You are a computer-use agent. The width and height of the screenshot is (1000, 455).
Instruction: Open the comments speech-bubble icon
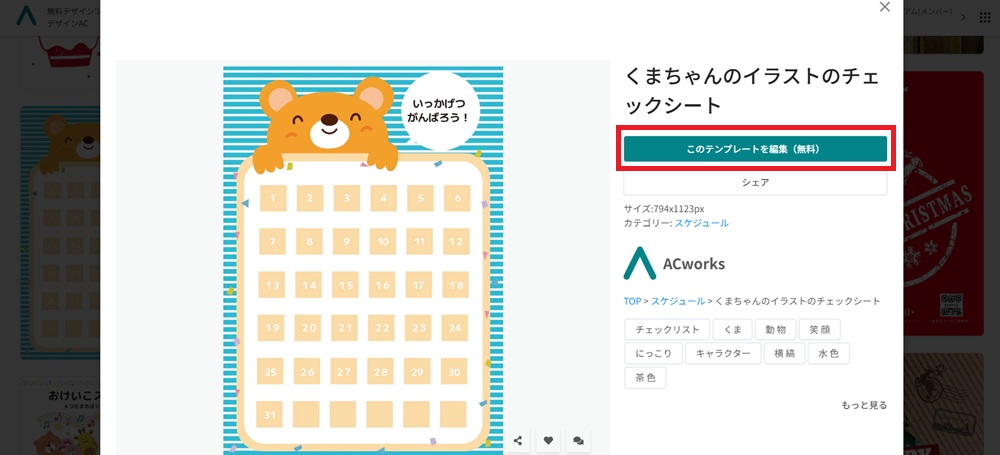point(578,440)
